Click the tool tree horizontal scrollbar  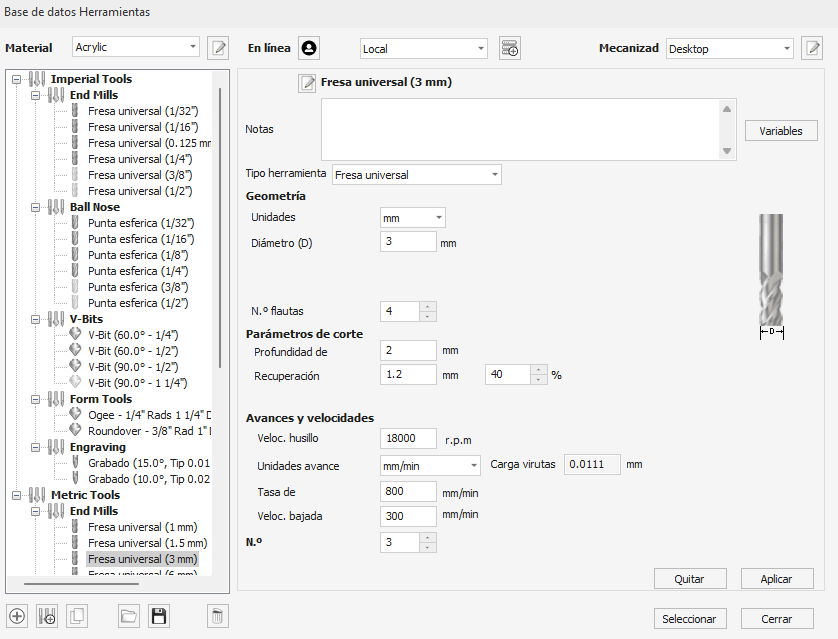click(81, 584)
